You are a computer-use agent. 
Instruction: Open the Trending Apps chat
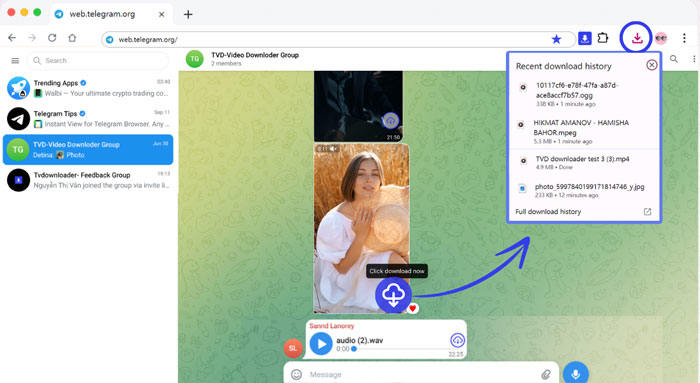point(88,88)
